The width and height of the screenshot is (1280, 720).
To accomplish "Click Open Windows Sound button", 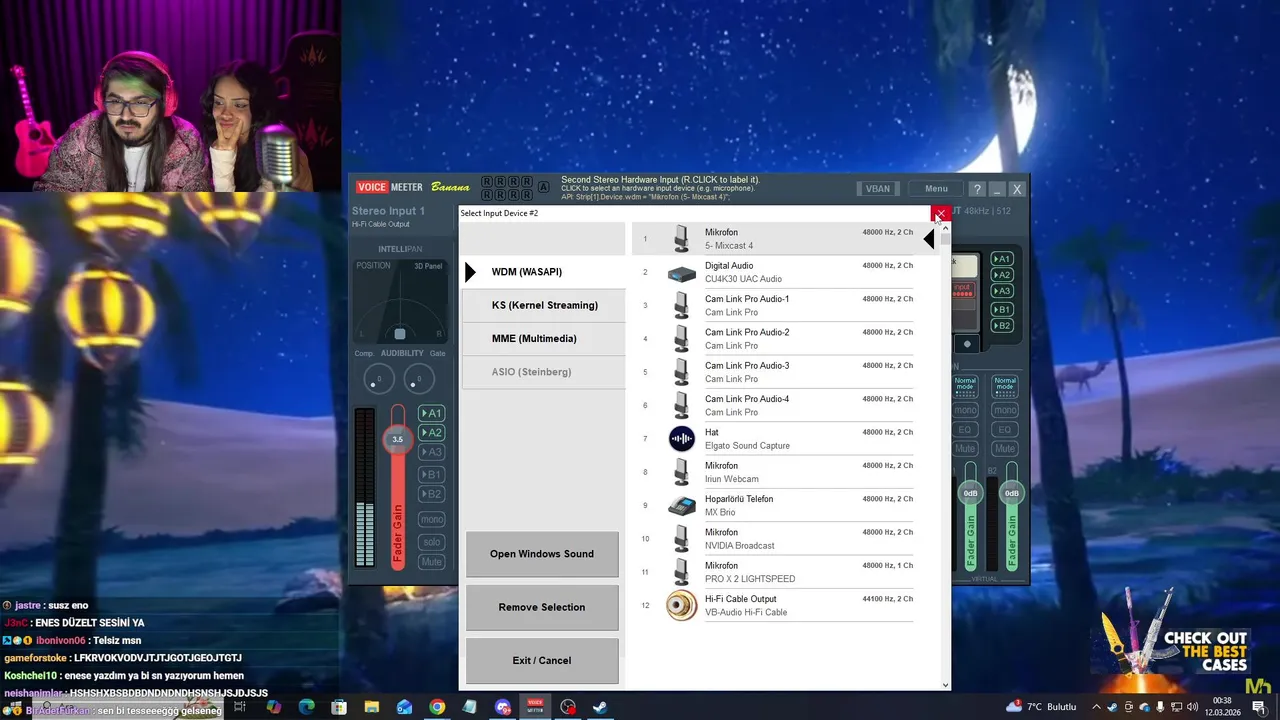I will pos(542,554).
